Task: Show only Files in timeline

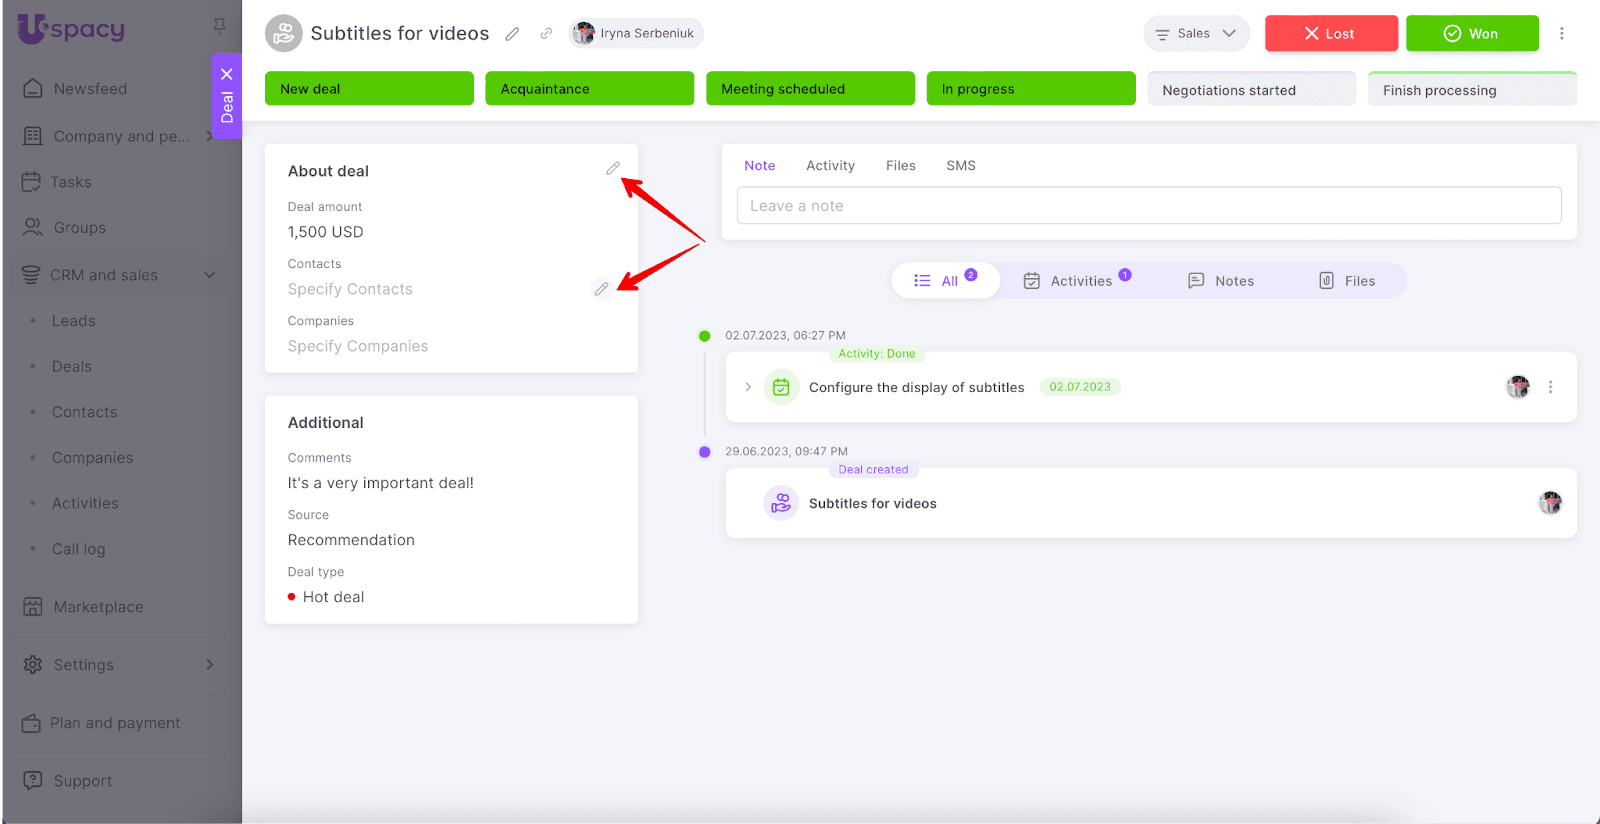Action: point(1347,281)
